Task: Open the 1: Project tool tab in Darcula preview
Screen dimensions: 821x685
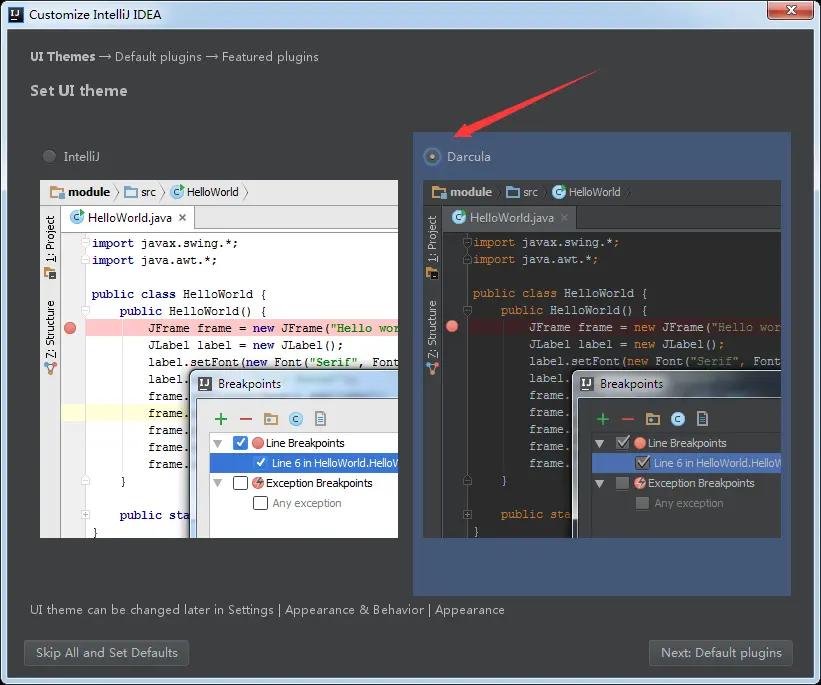Action: point(432,238)
